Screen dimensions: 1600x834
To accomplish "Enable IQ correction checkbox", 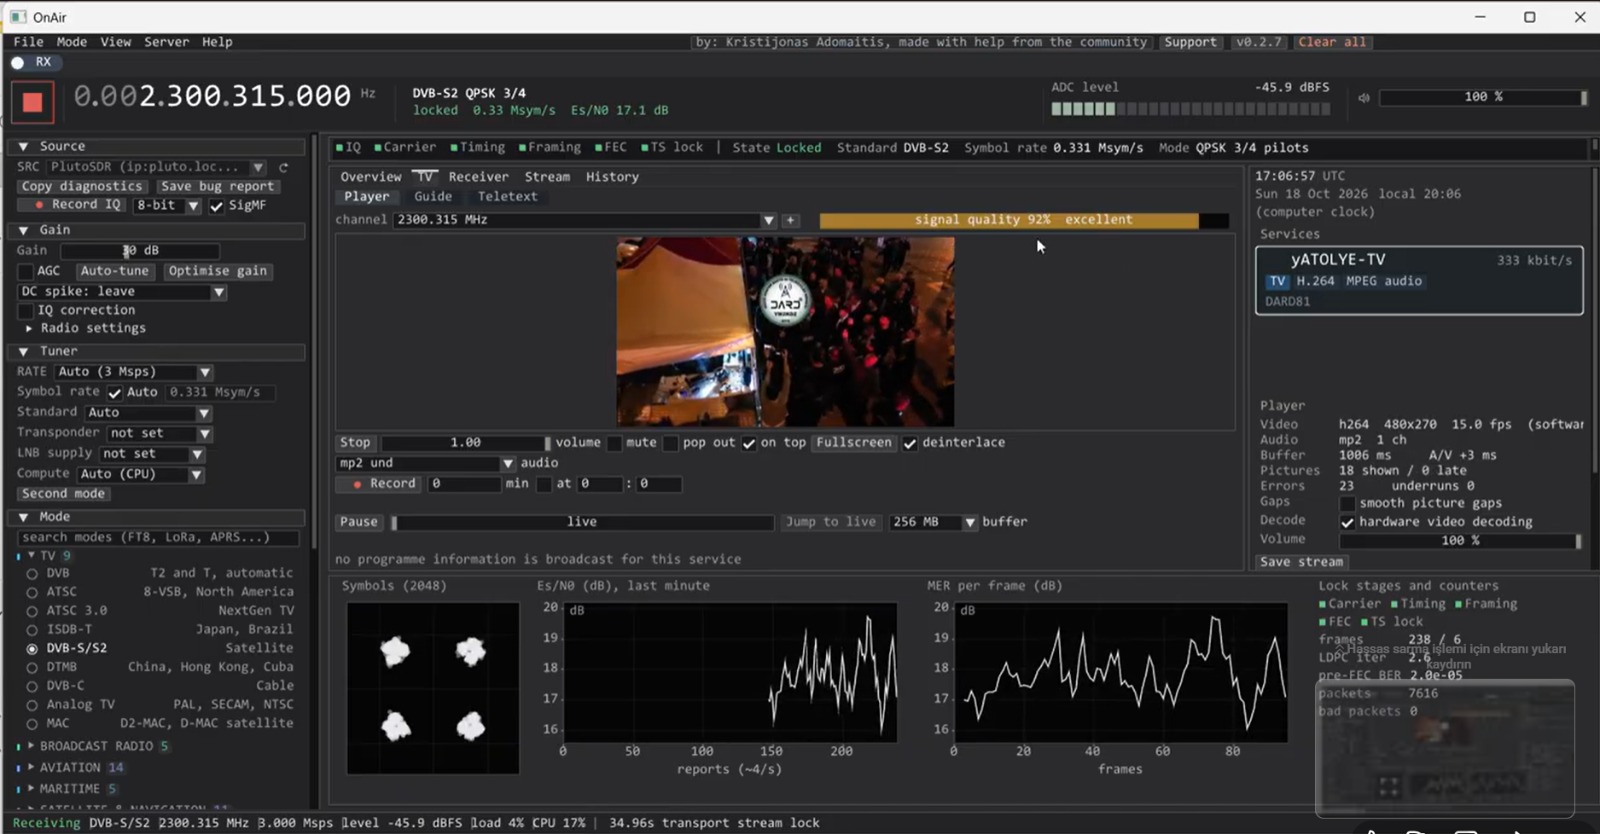I will [26, 311].
